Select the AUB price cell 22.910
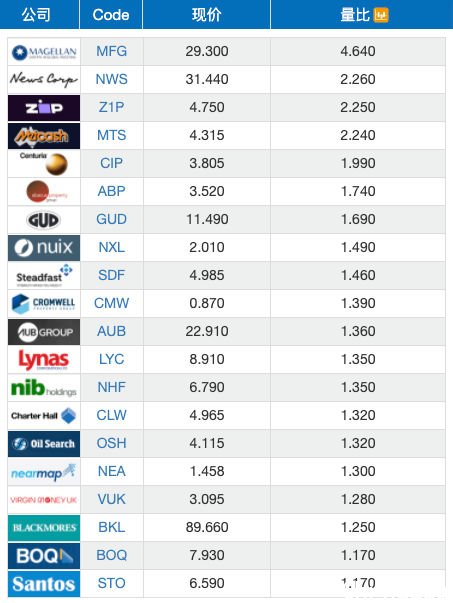The height and width of the screenshot is (603, 453). click(x=207, y=331)
